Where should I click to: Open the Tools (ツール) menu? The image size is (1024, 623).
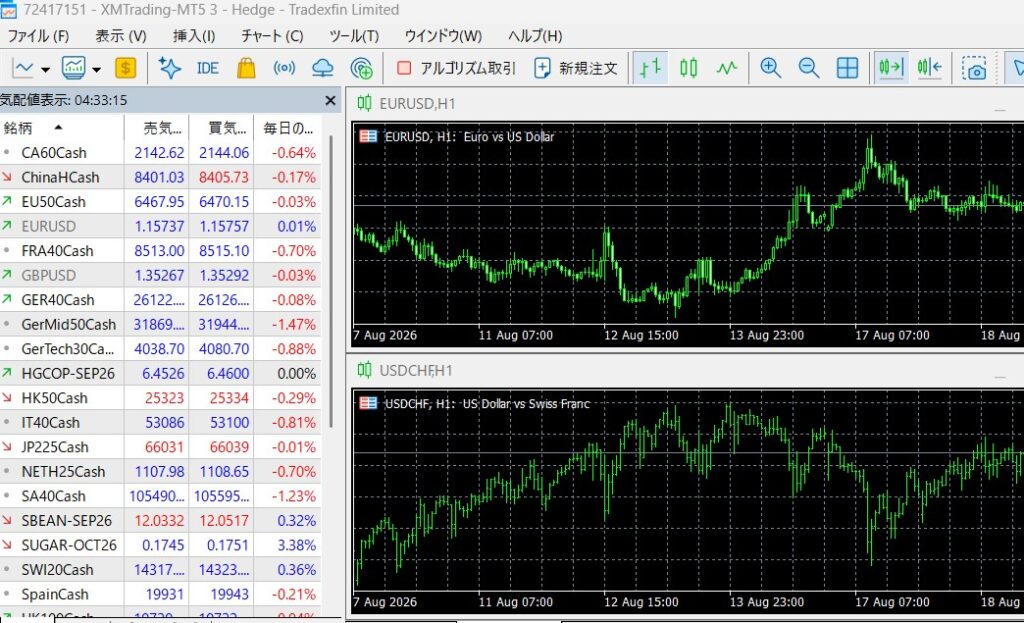354,36
